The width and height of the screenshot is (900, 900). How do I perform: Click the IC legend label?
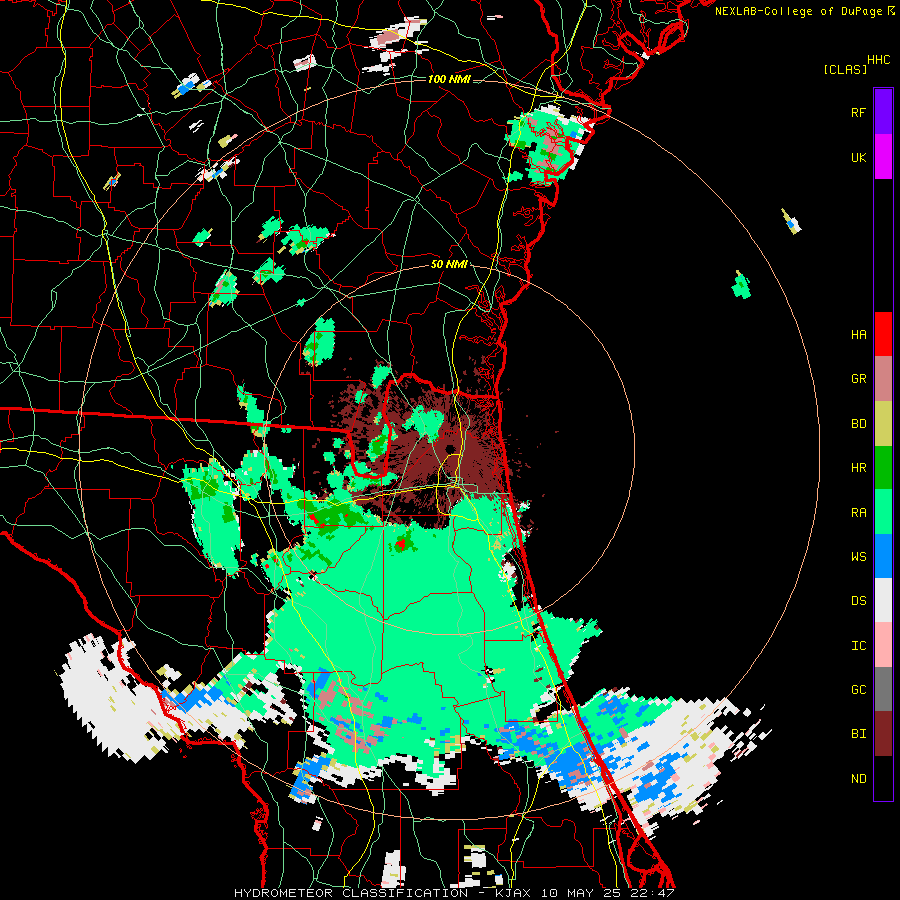click(x=858, y=646)
